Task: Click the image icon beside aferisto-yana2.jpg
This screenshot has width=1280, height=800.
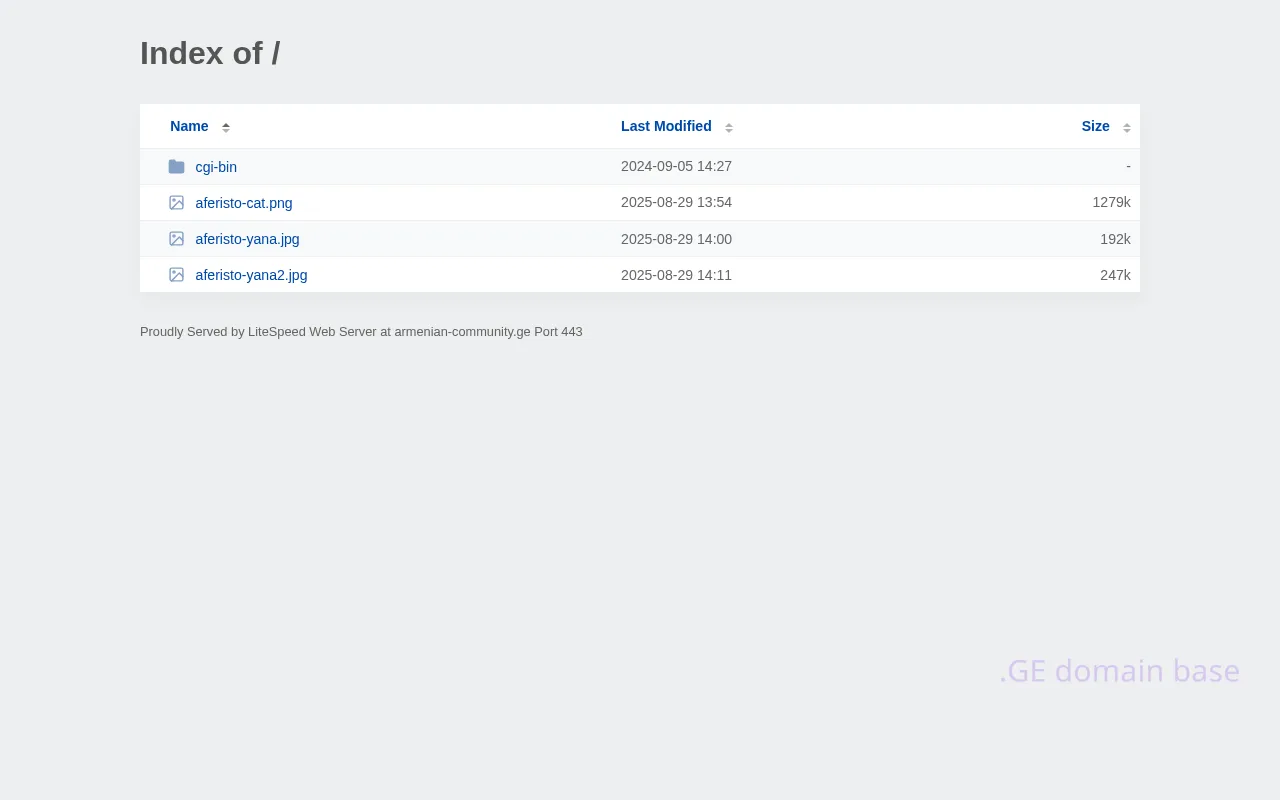Action: [x=176, y=275]
